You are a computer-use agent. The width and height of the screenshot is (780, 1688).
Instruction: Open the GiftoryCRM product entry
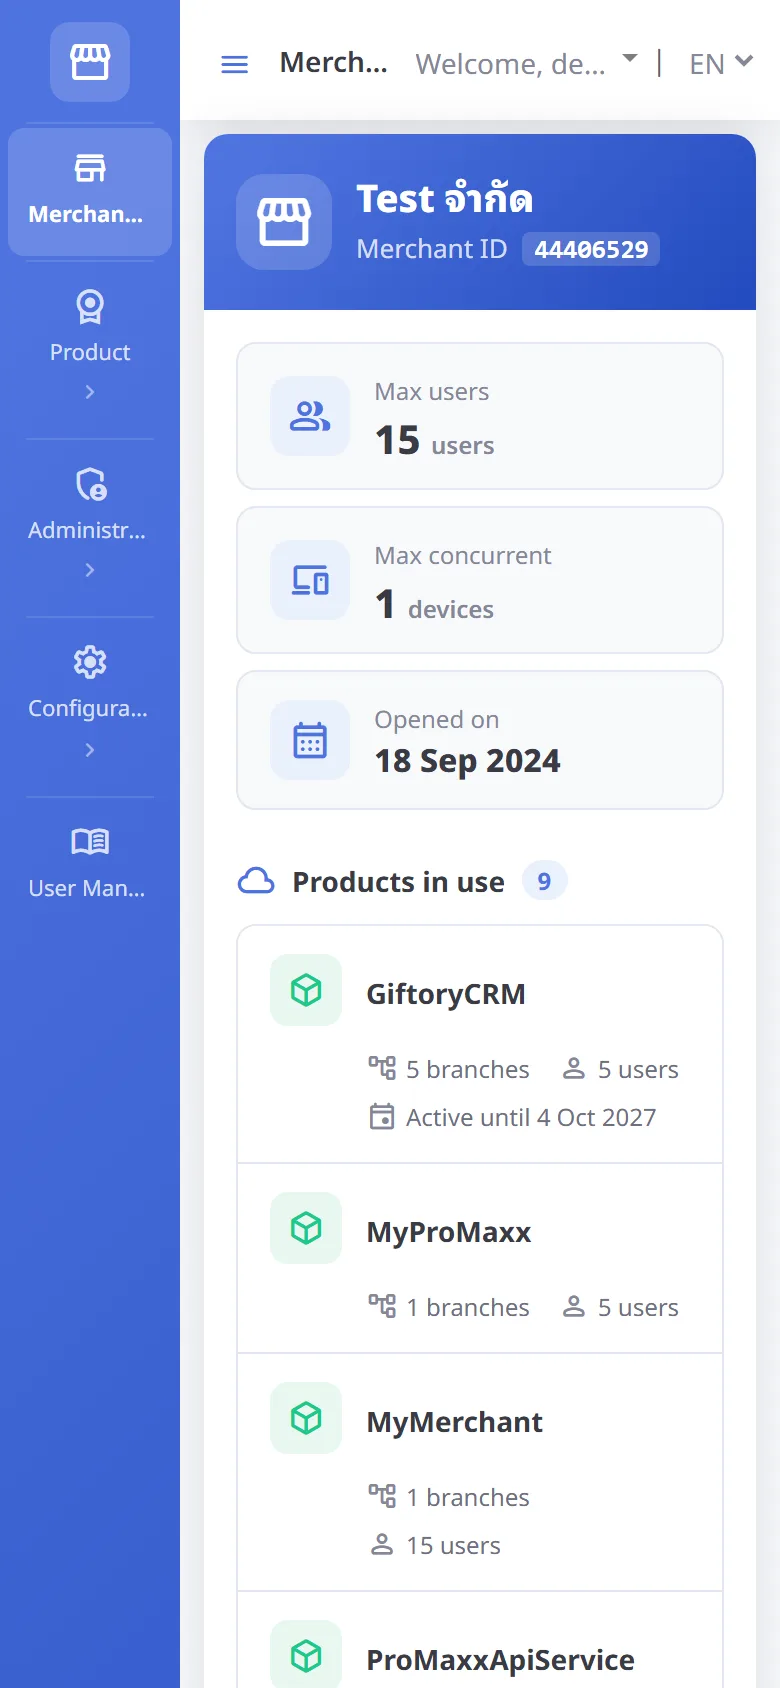click(x=480, y=1044)
